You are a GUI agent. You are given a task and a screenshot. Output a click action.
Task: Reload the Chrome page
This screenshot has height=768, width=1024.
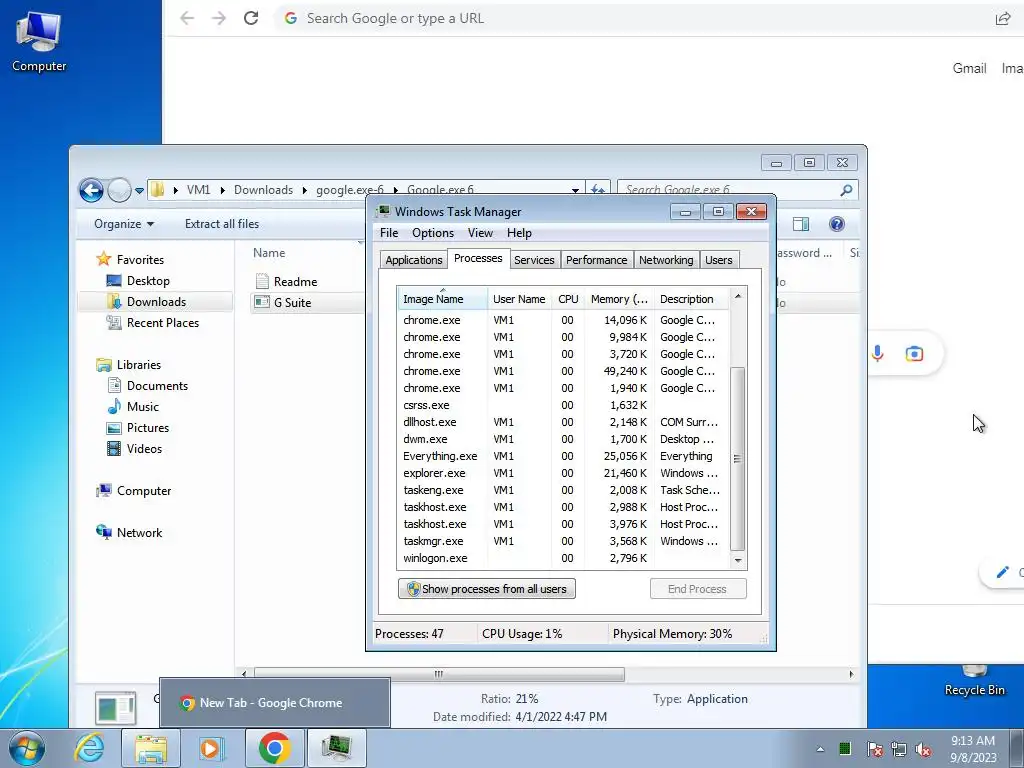251,18
